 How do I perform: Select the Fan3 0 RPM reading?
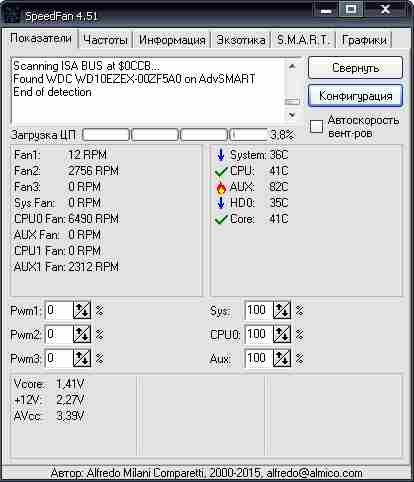point(57,187)
